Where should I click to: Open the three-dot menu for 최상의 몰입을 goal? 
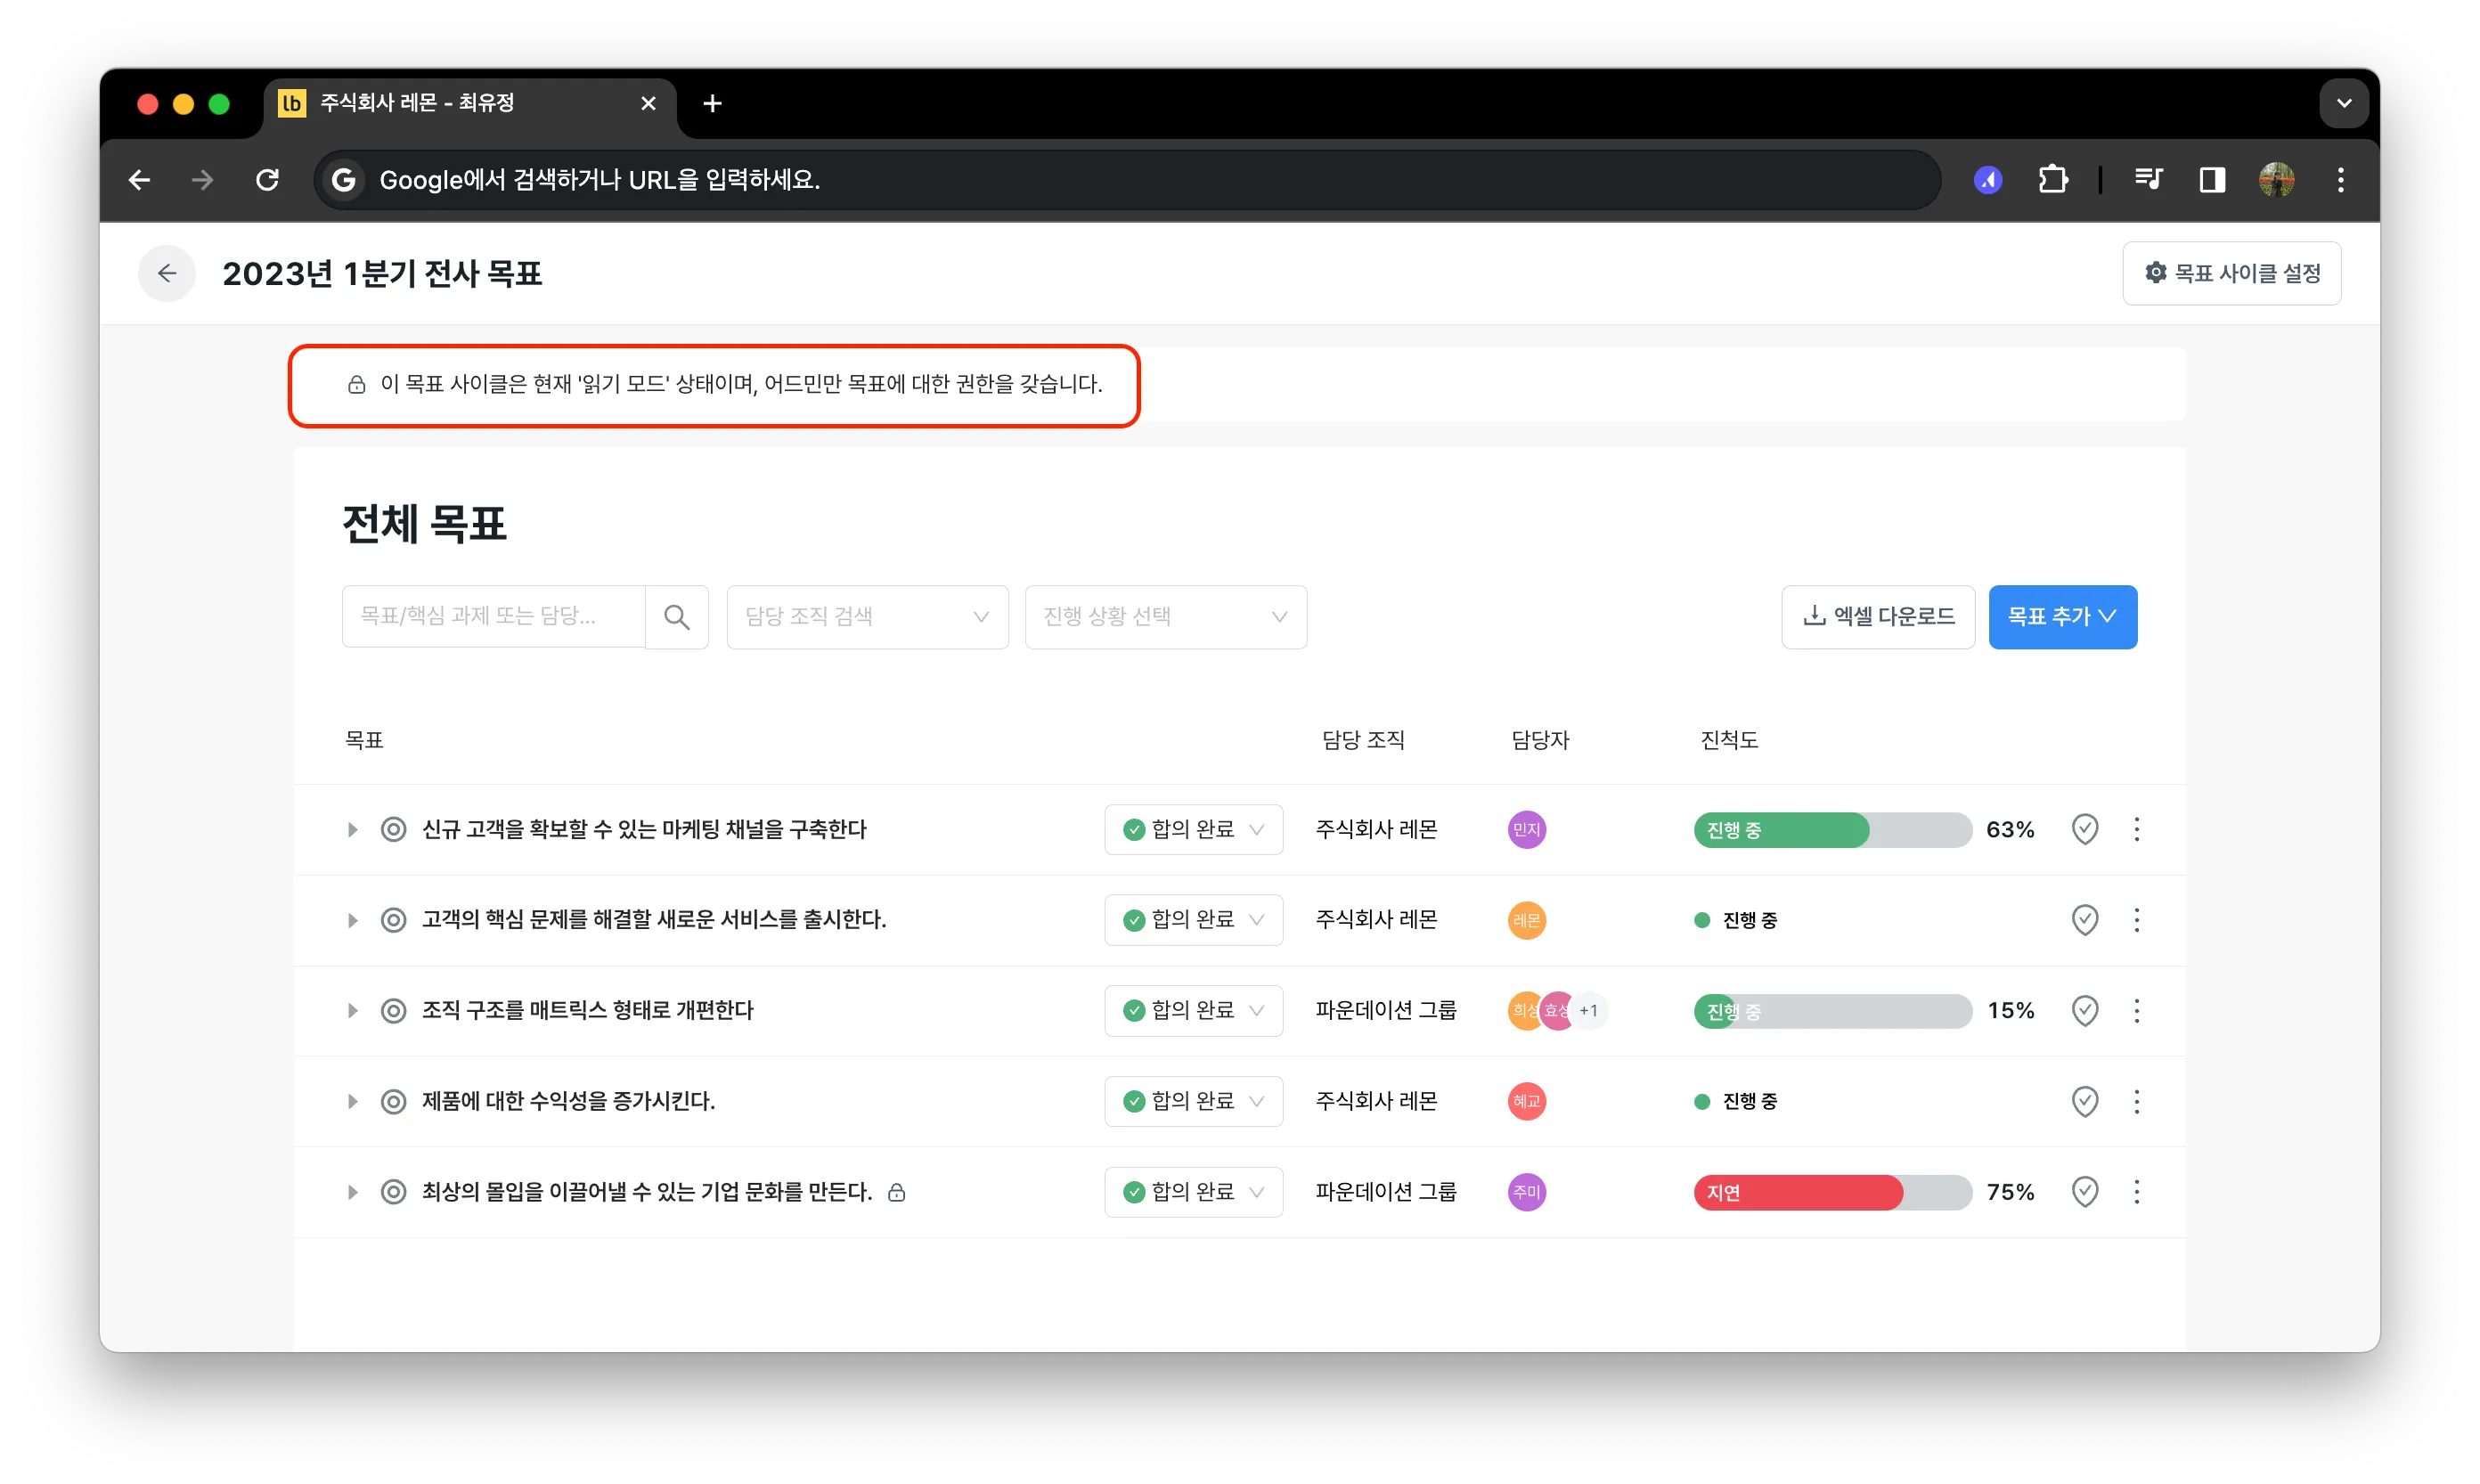[2137, 1191]
